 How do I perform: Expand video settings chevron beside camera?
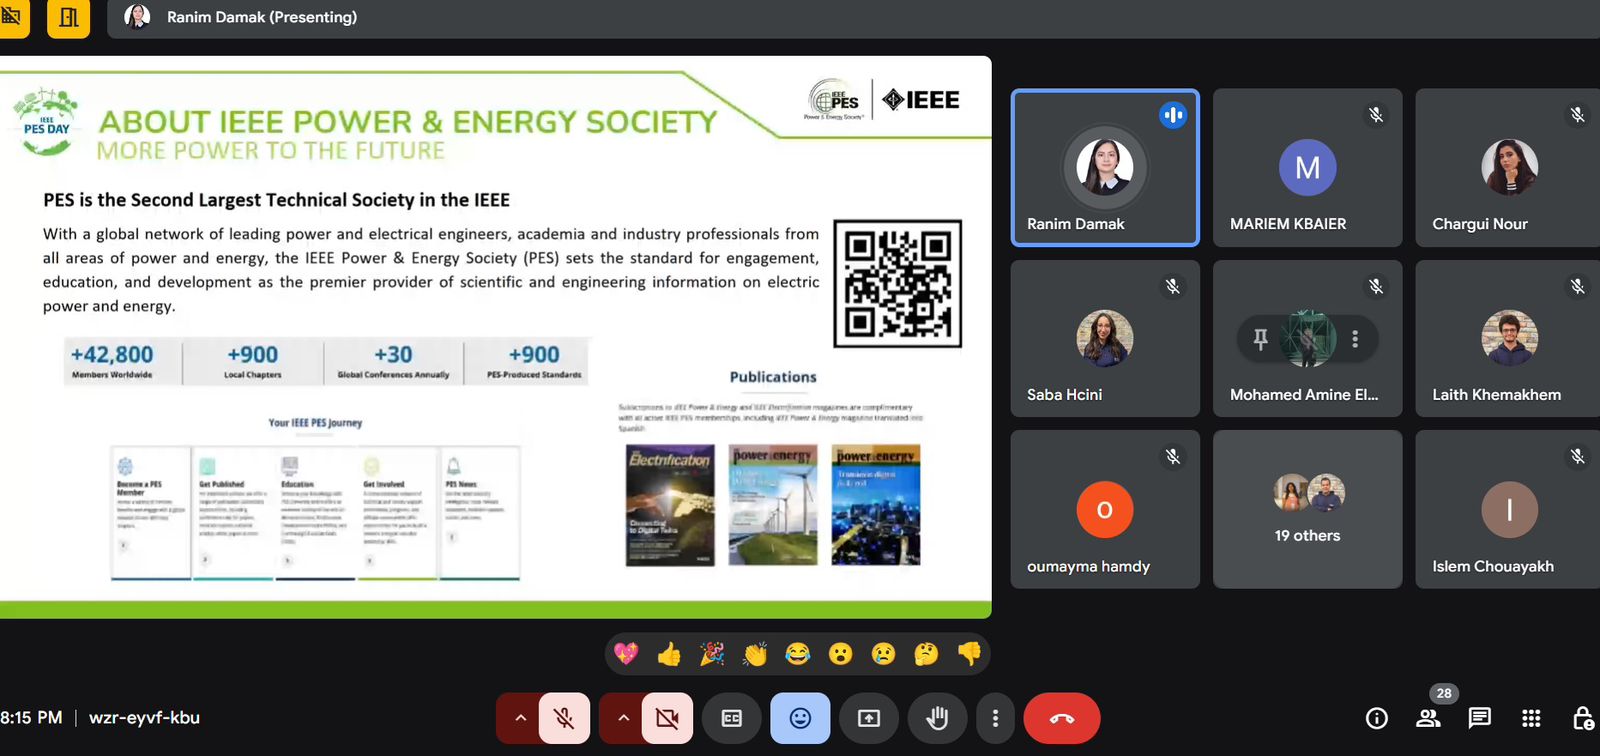tap(623, 718)
